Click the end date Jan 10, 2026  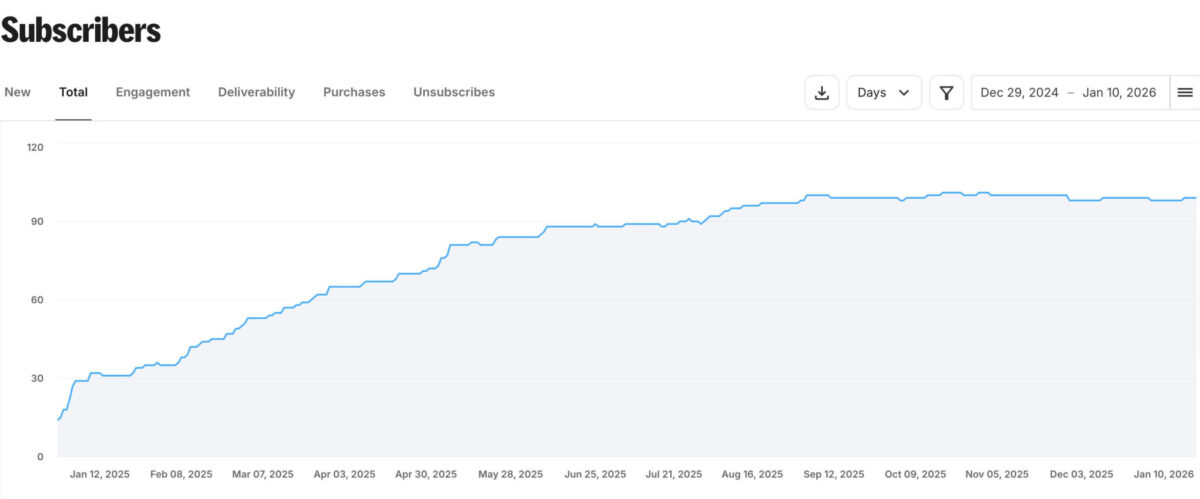pyautogui.click(x=1119, y=92)
